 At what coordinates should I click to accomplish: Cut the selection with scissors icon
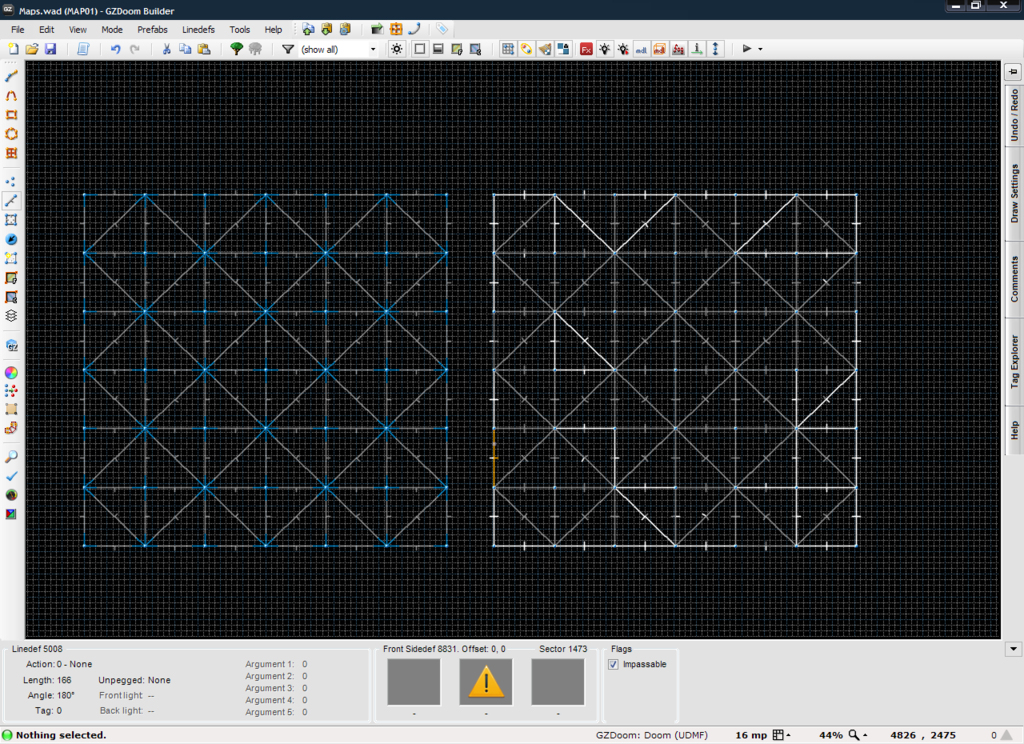pos(167,49)
